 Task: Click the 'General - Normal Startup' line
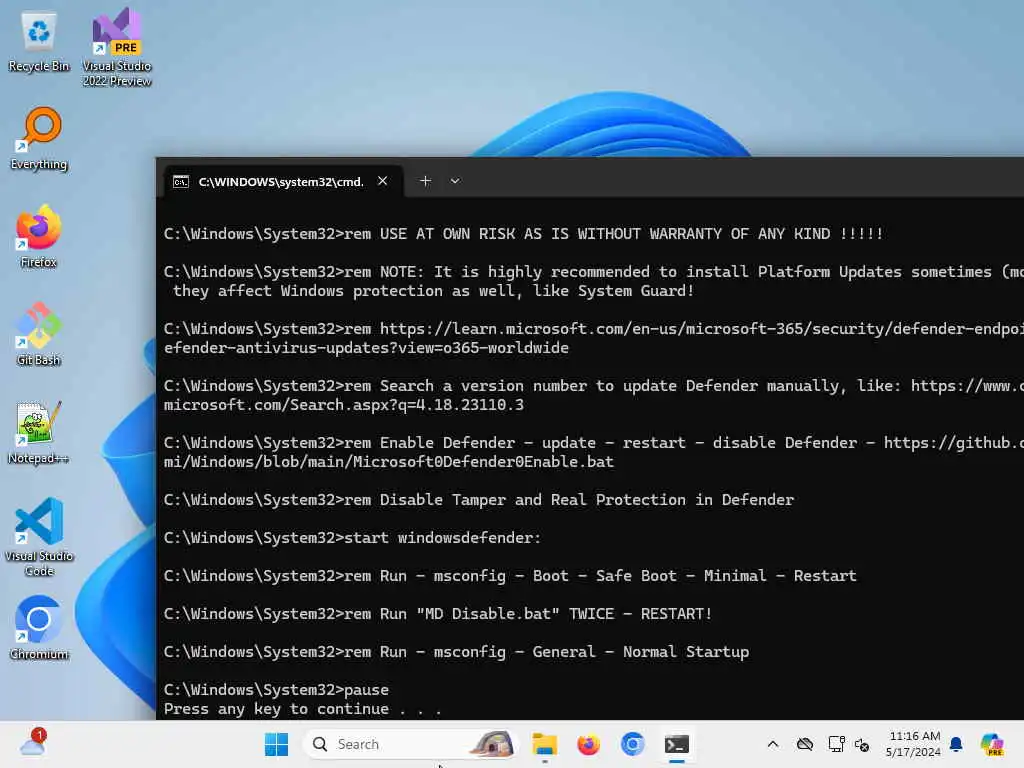(x=456, y=652)
